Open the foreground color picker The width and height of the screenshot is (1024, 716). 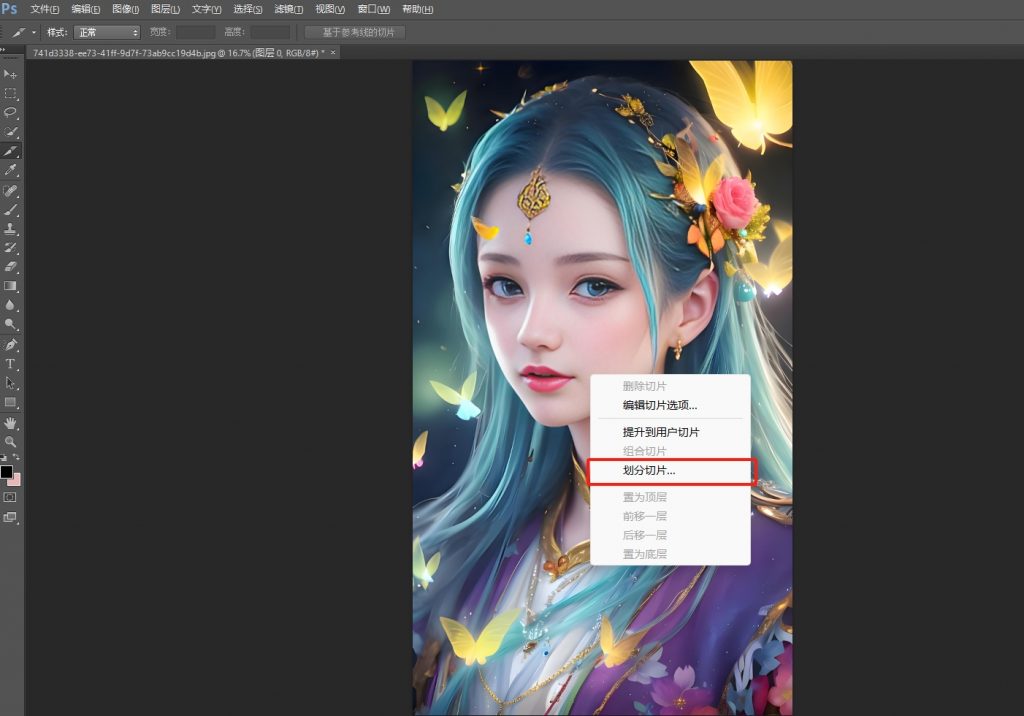click(x=7, y=472)
